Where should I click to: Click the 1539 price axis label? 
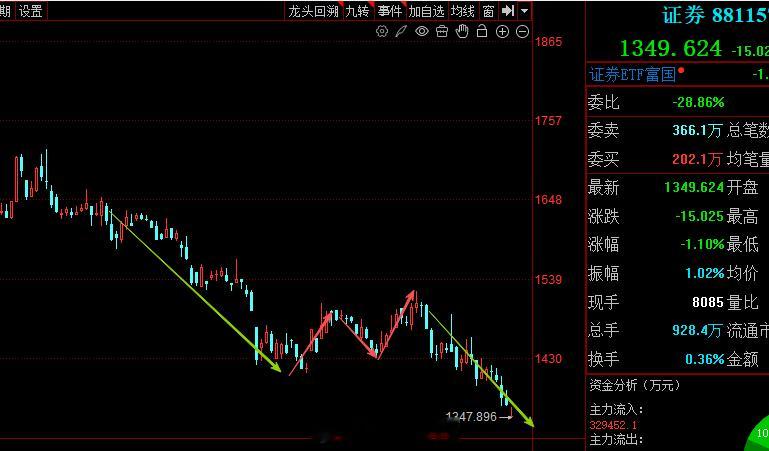click(x=548, y=279)
